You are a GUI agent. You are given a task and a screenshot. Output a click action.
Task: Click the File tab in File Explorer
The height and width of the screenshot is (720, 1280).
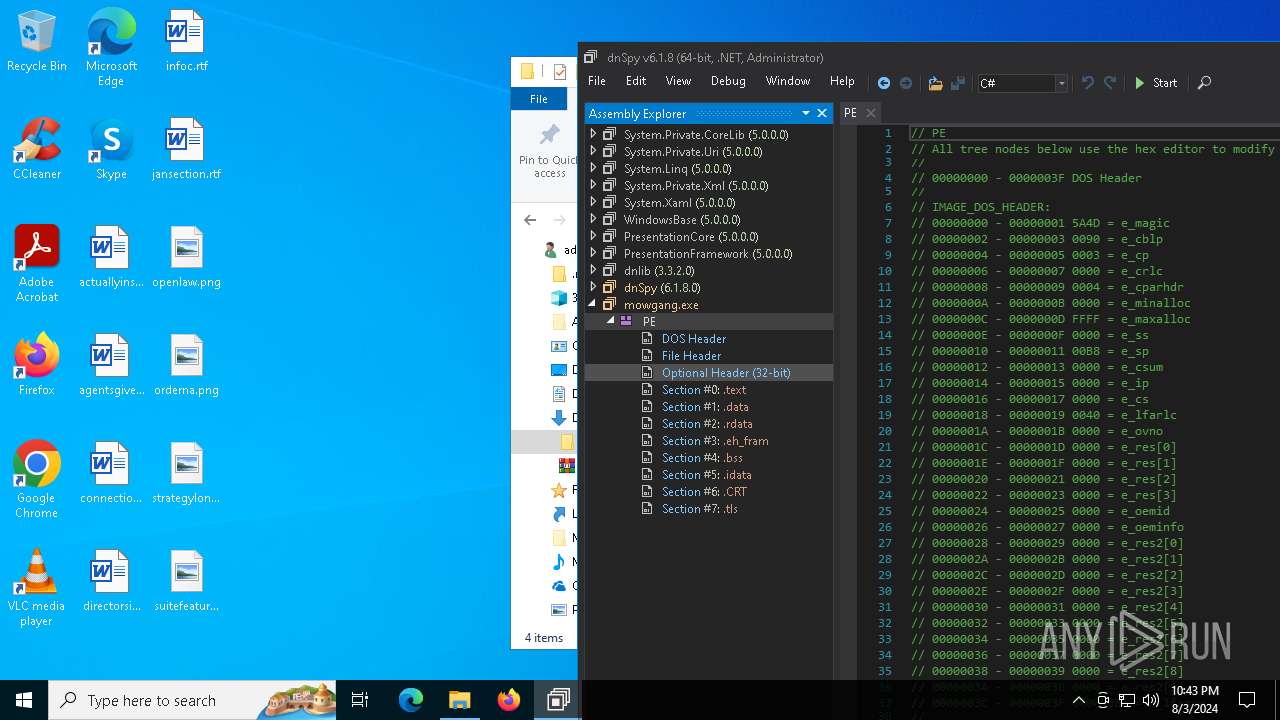[x=539, y=99]
